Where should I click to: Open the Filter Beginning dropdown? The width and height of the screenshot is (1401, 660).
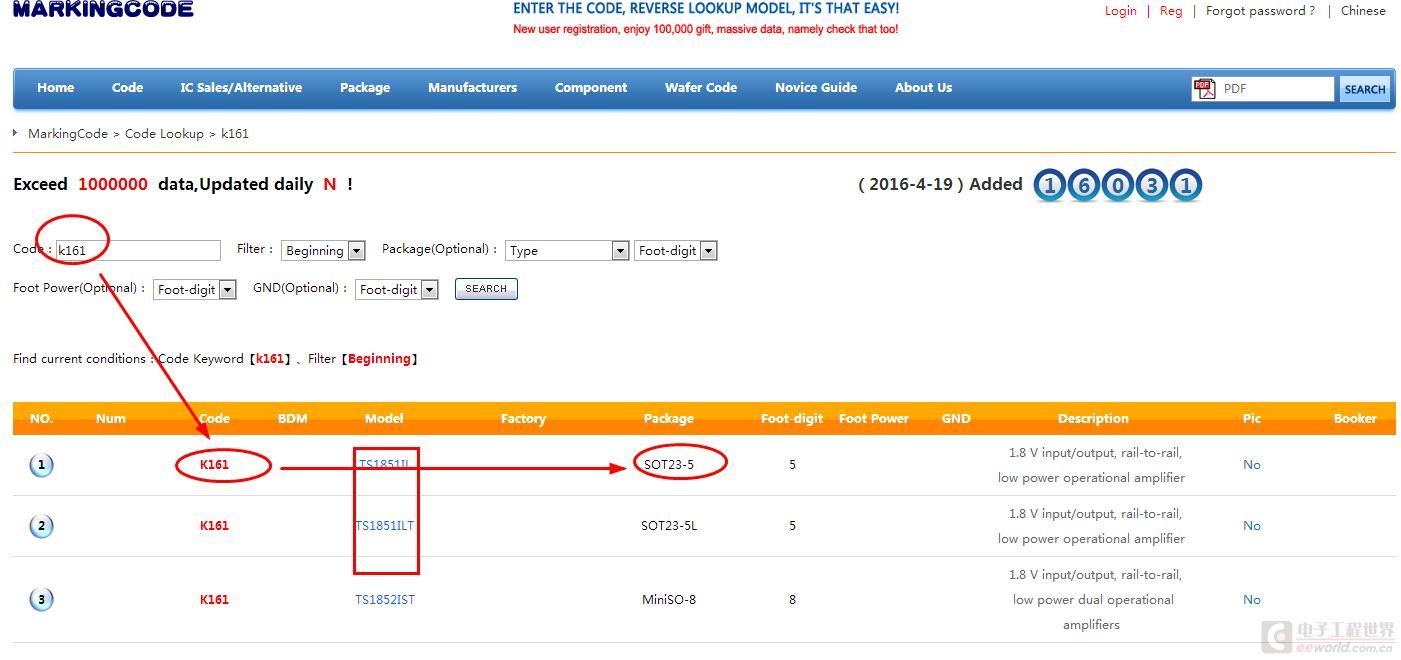click(x=323, y=251)
